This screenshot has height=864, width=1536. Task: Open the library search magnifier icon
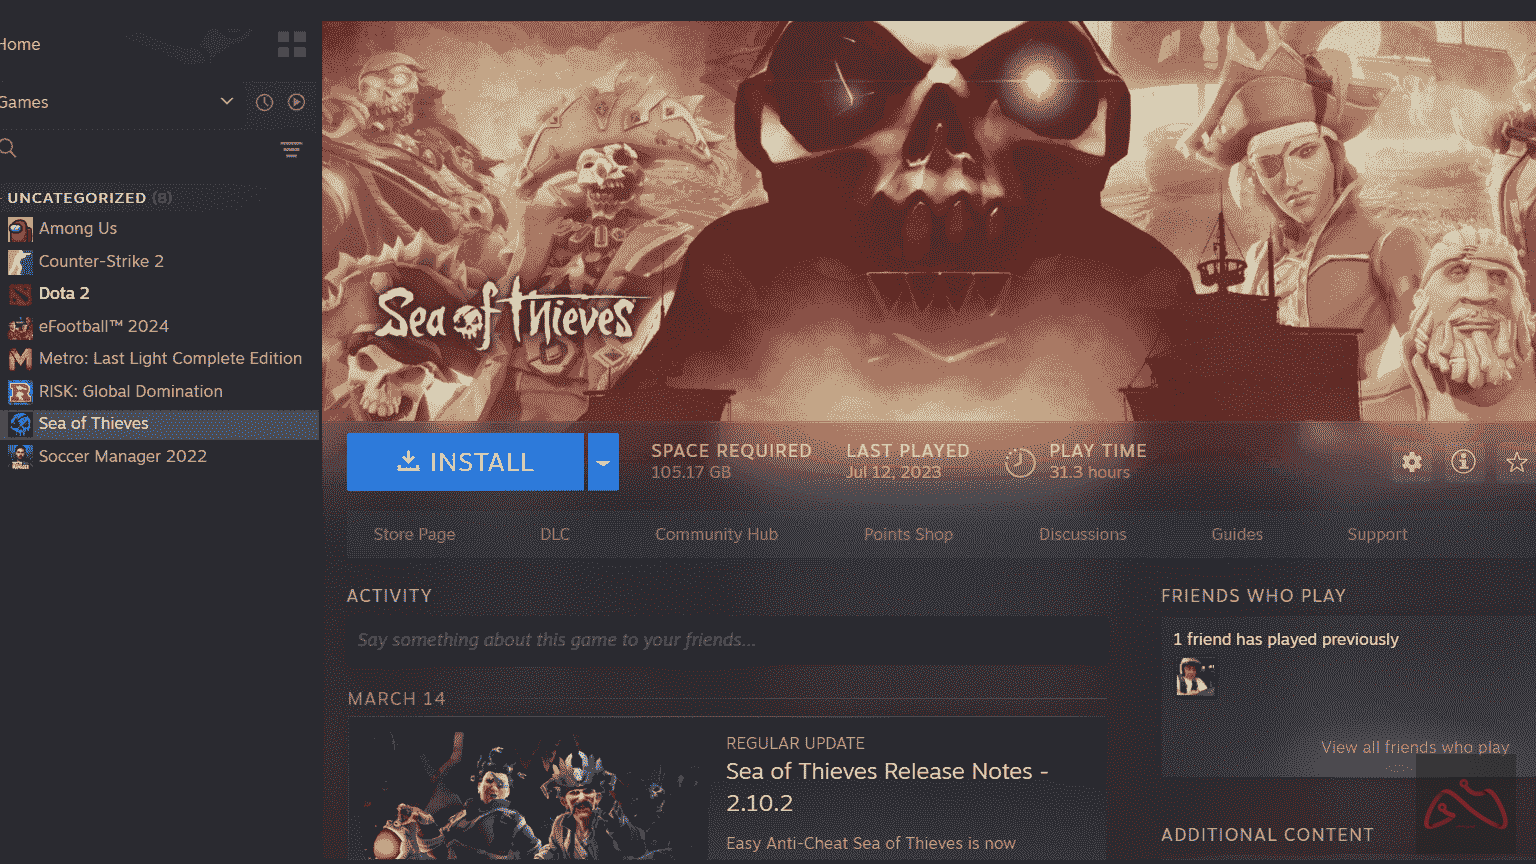point(8,147)
